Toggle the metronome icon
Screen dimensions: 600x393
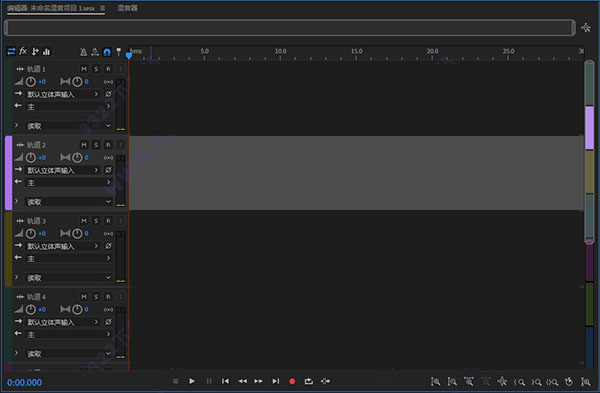pyautogui.click(x=83, y=52)
